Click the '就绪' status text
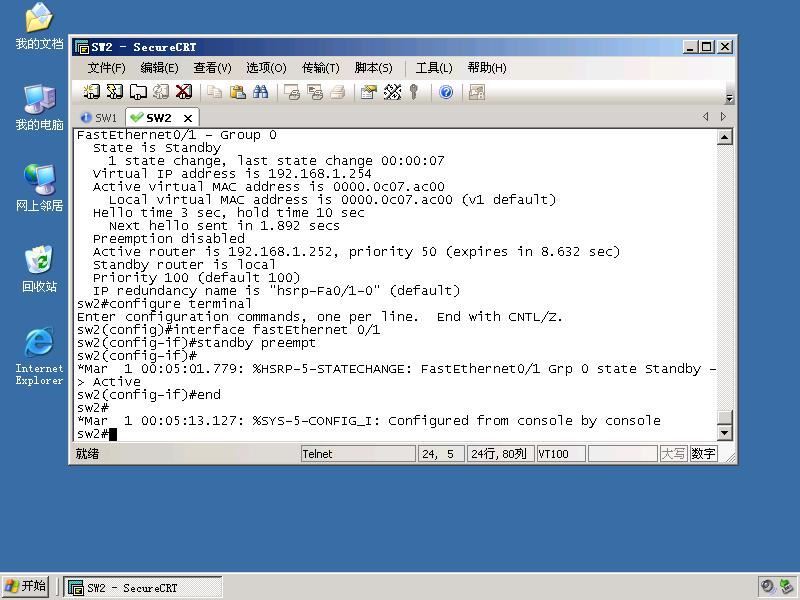The height and width of the screenshot is (600, 800). tap(87, 454)
